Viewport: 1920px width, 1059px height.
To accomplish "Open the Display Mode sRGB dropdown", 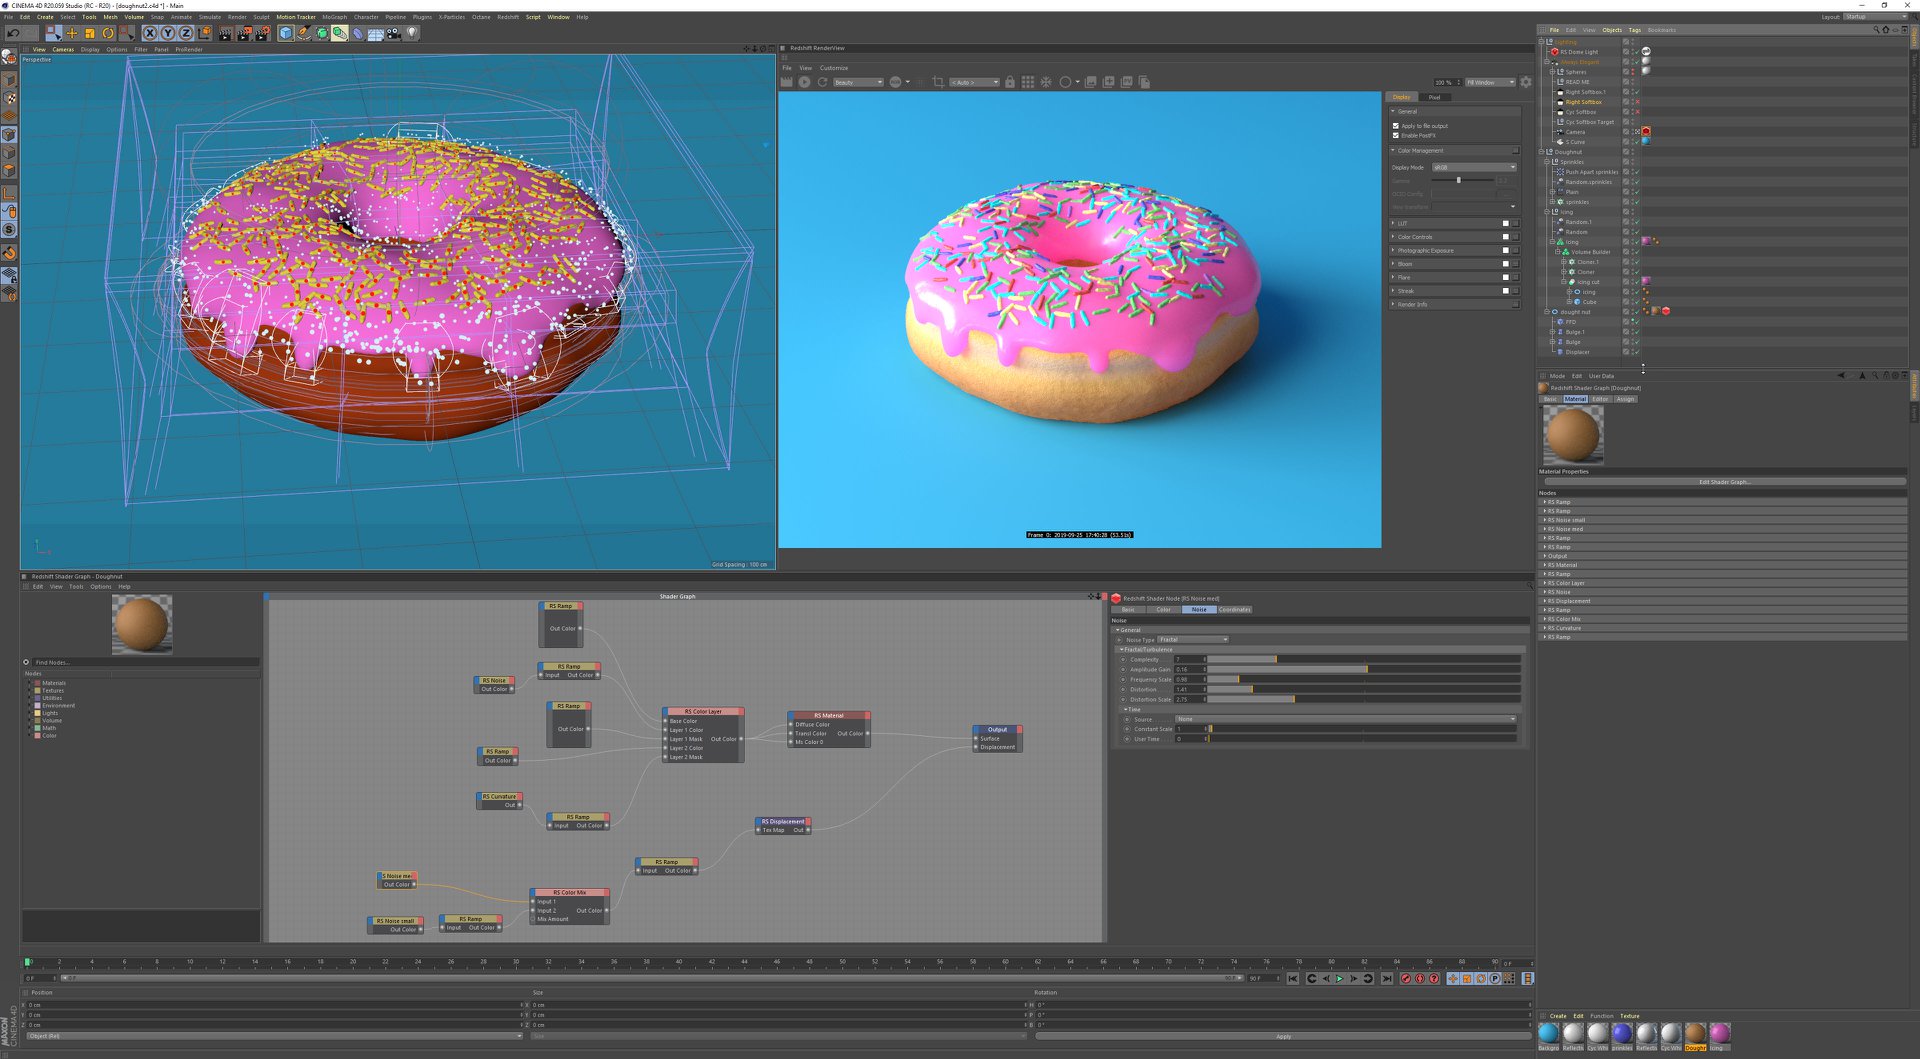I will point(1474,167).
